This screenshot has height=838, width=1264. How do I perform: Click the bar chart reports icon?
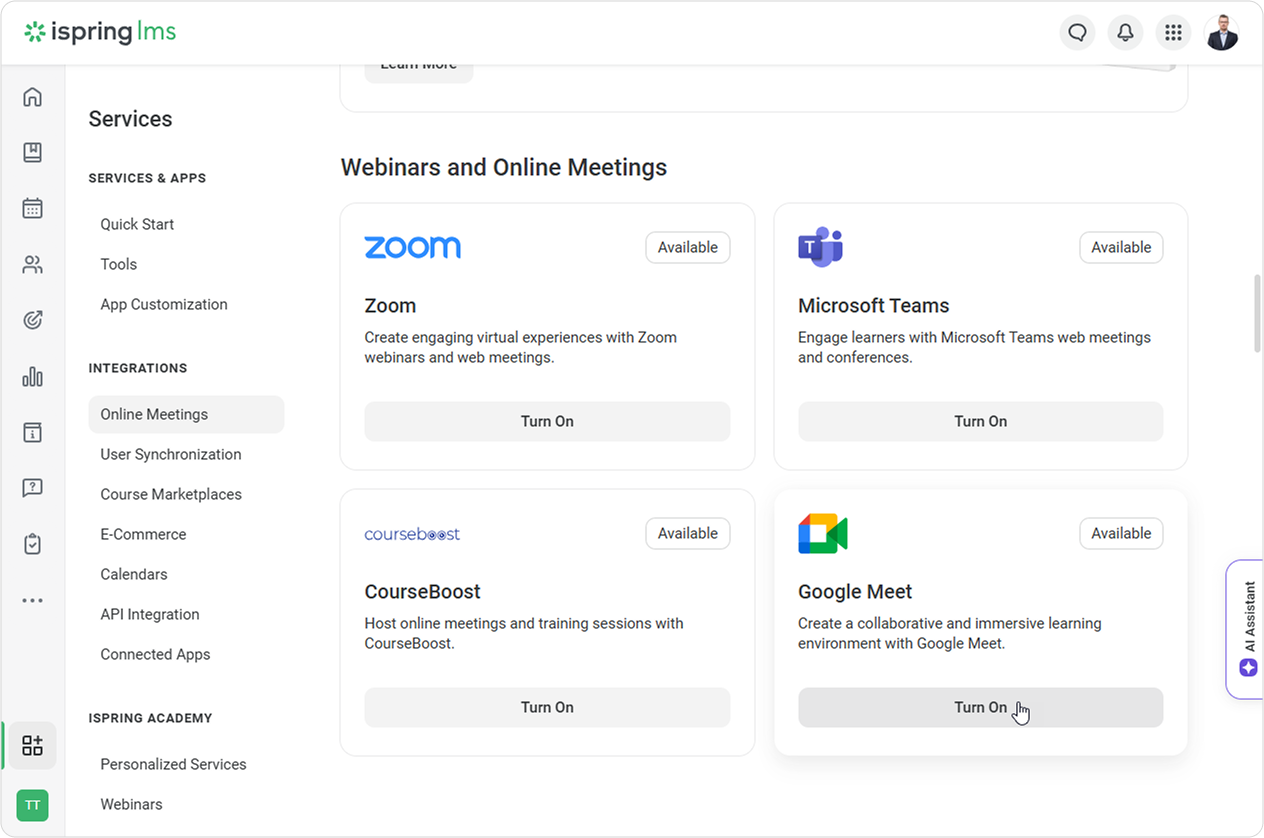(33, 376)
